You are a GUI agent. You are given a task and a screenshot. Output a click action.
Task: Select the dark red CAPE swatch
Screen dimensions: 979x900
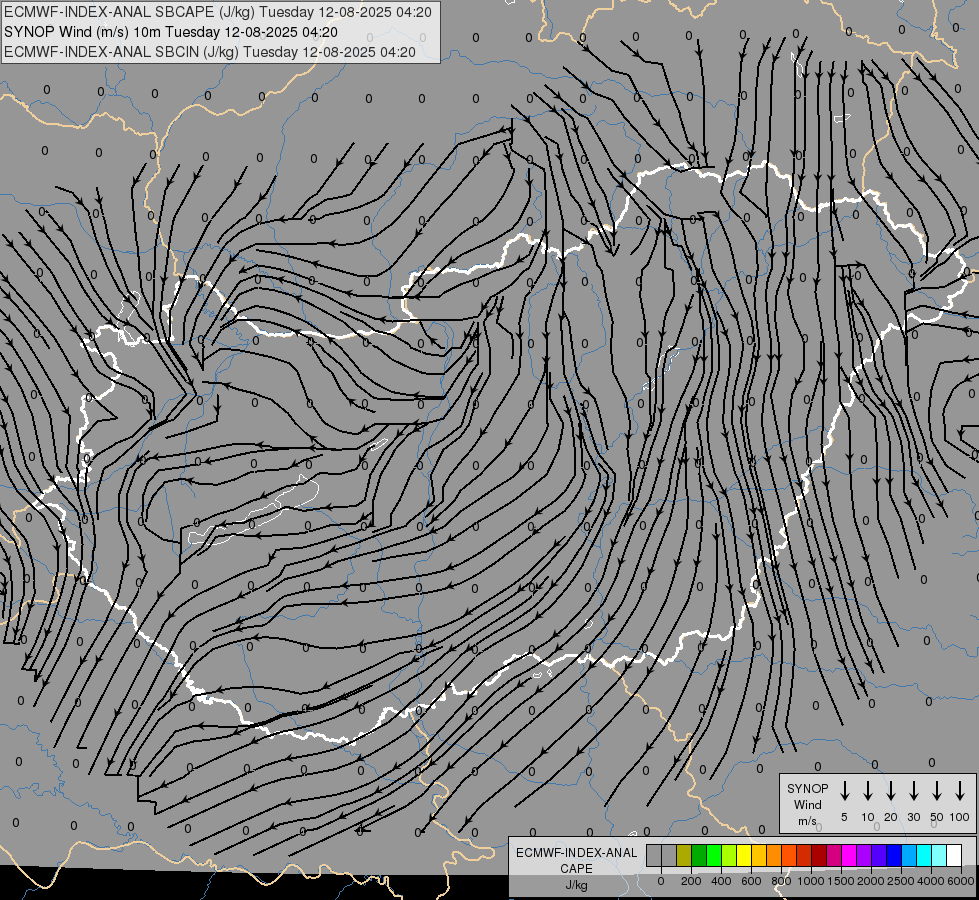(820, 855)
